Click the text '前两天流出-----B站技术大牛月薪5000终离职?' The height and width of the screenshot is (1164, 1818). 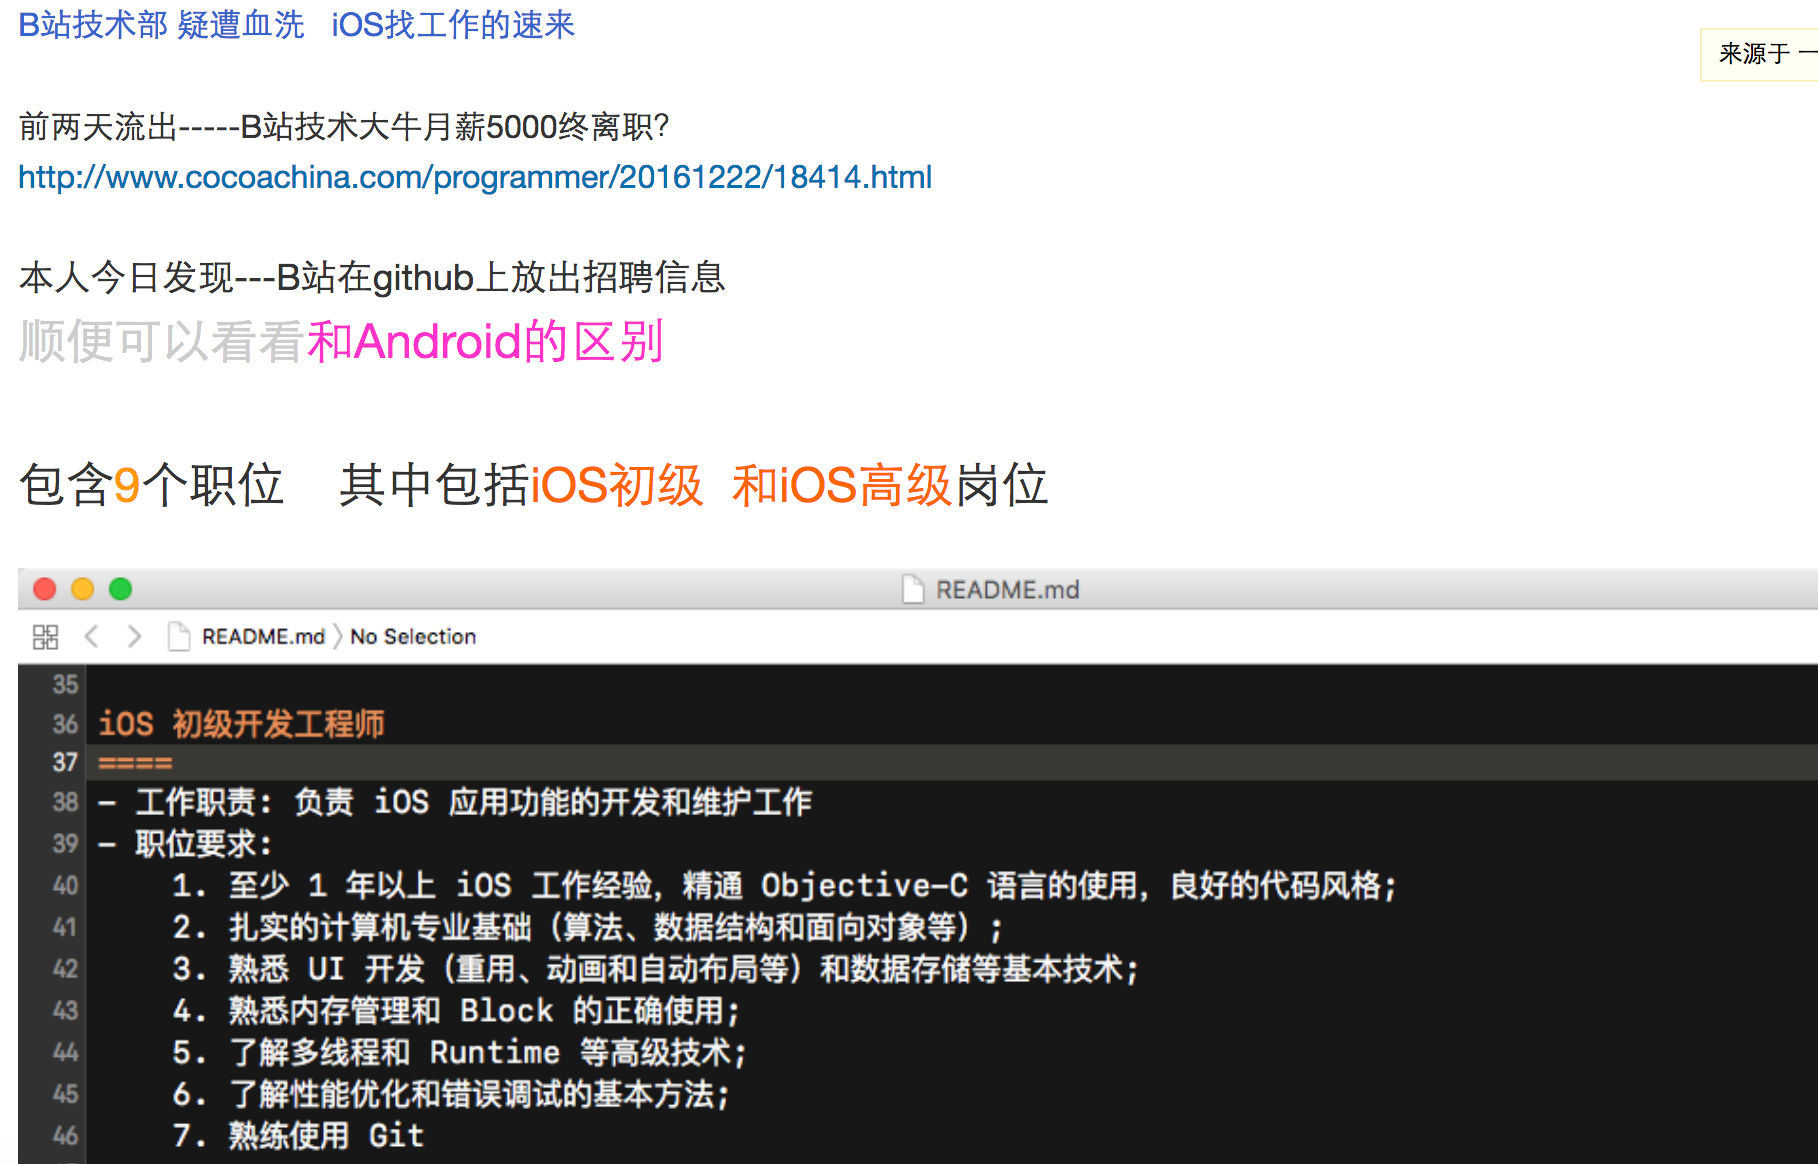click(x=344, y=127)
